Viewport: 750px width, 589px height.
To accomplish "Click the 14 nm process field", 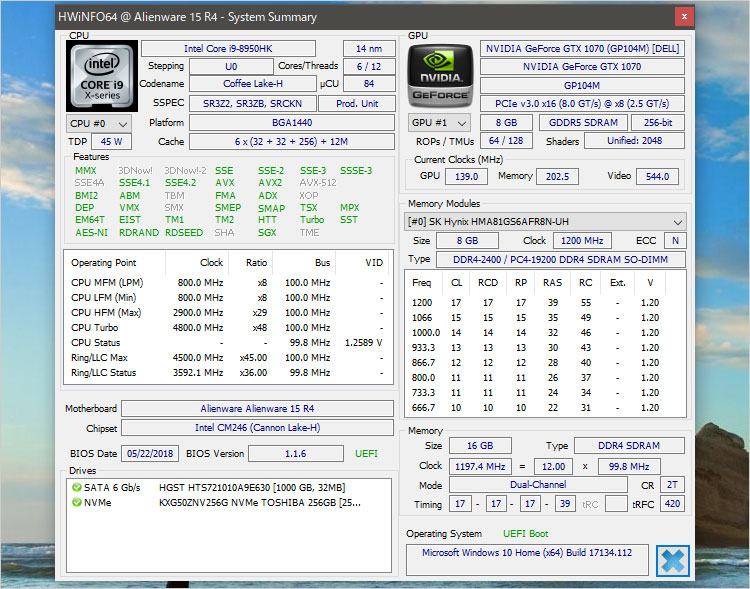I will (369, 48).
